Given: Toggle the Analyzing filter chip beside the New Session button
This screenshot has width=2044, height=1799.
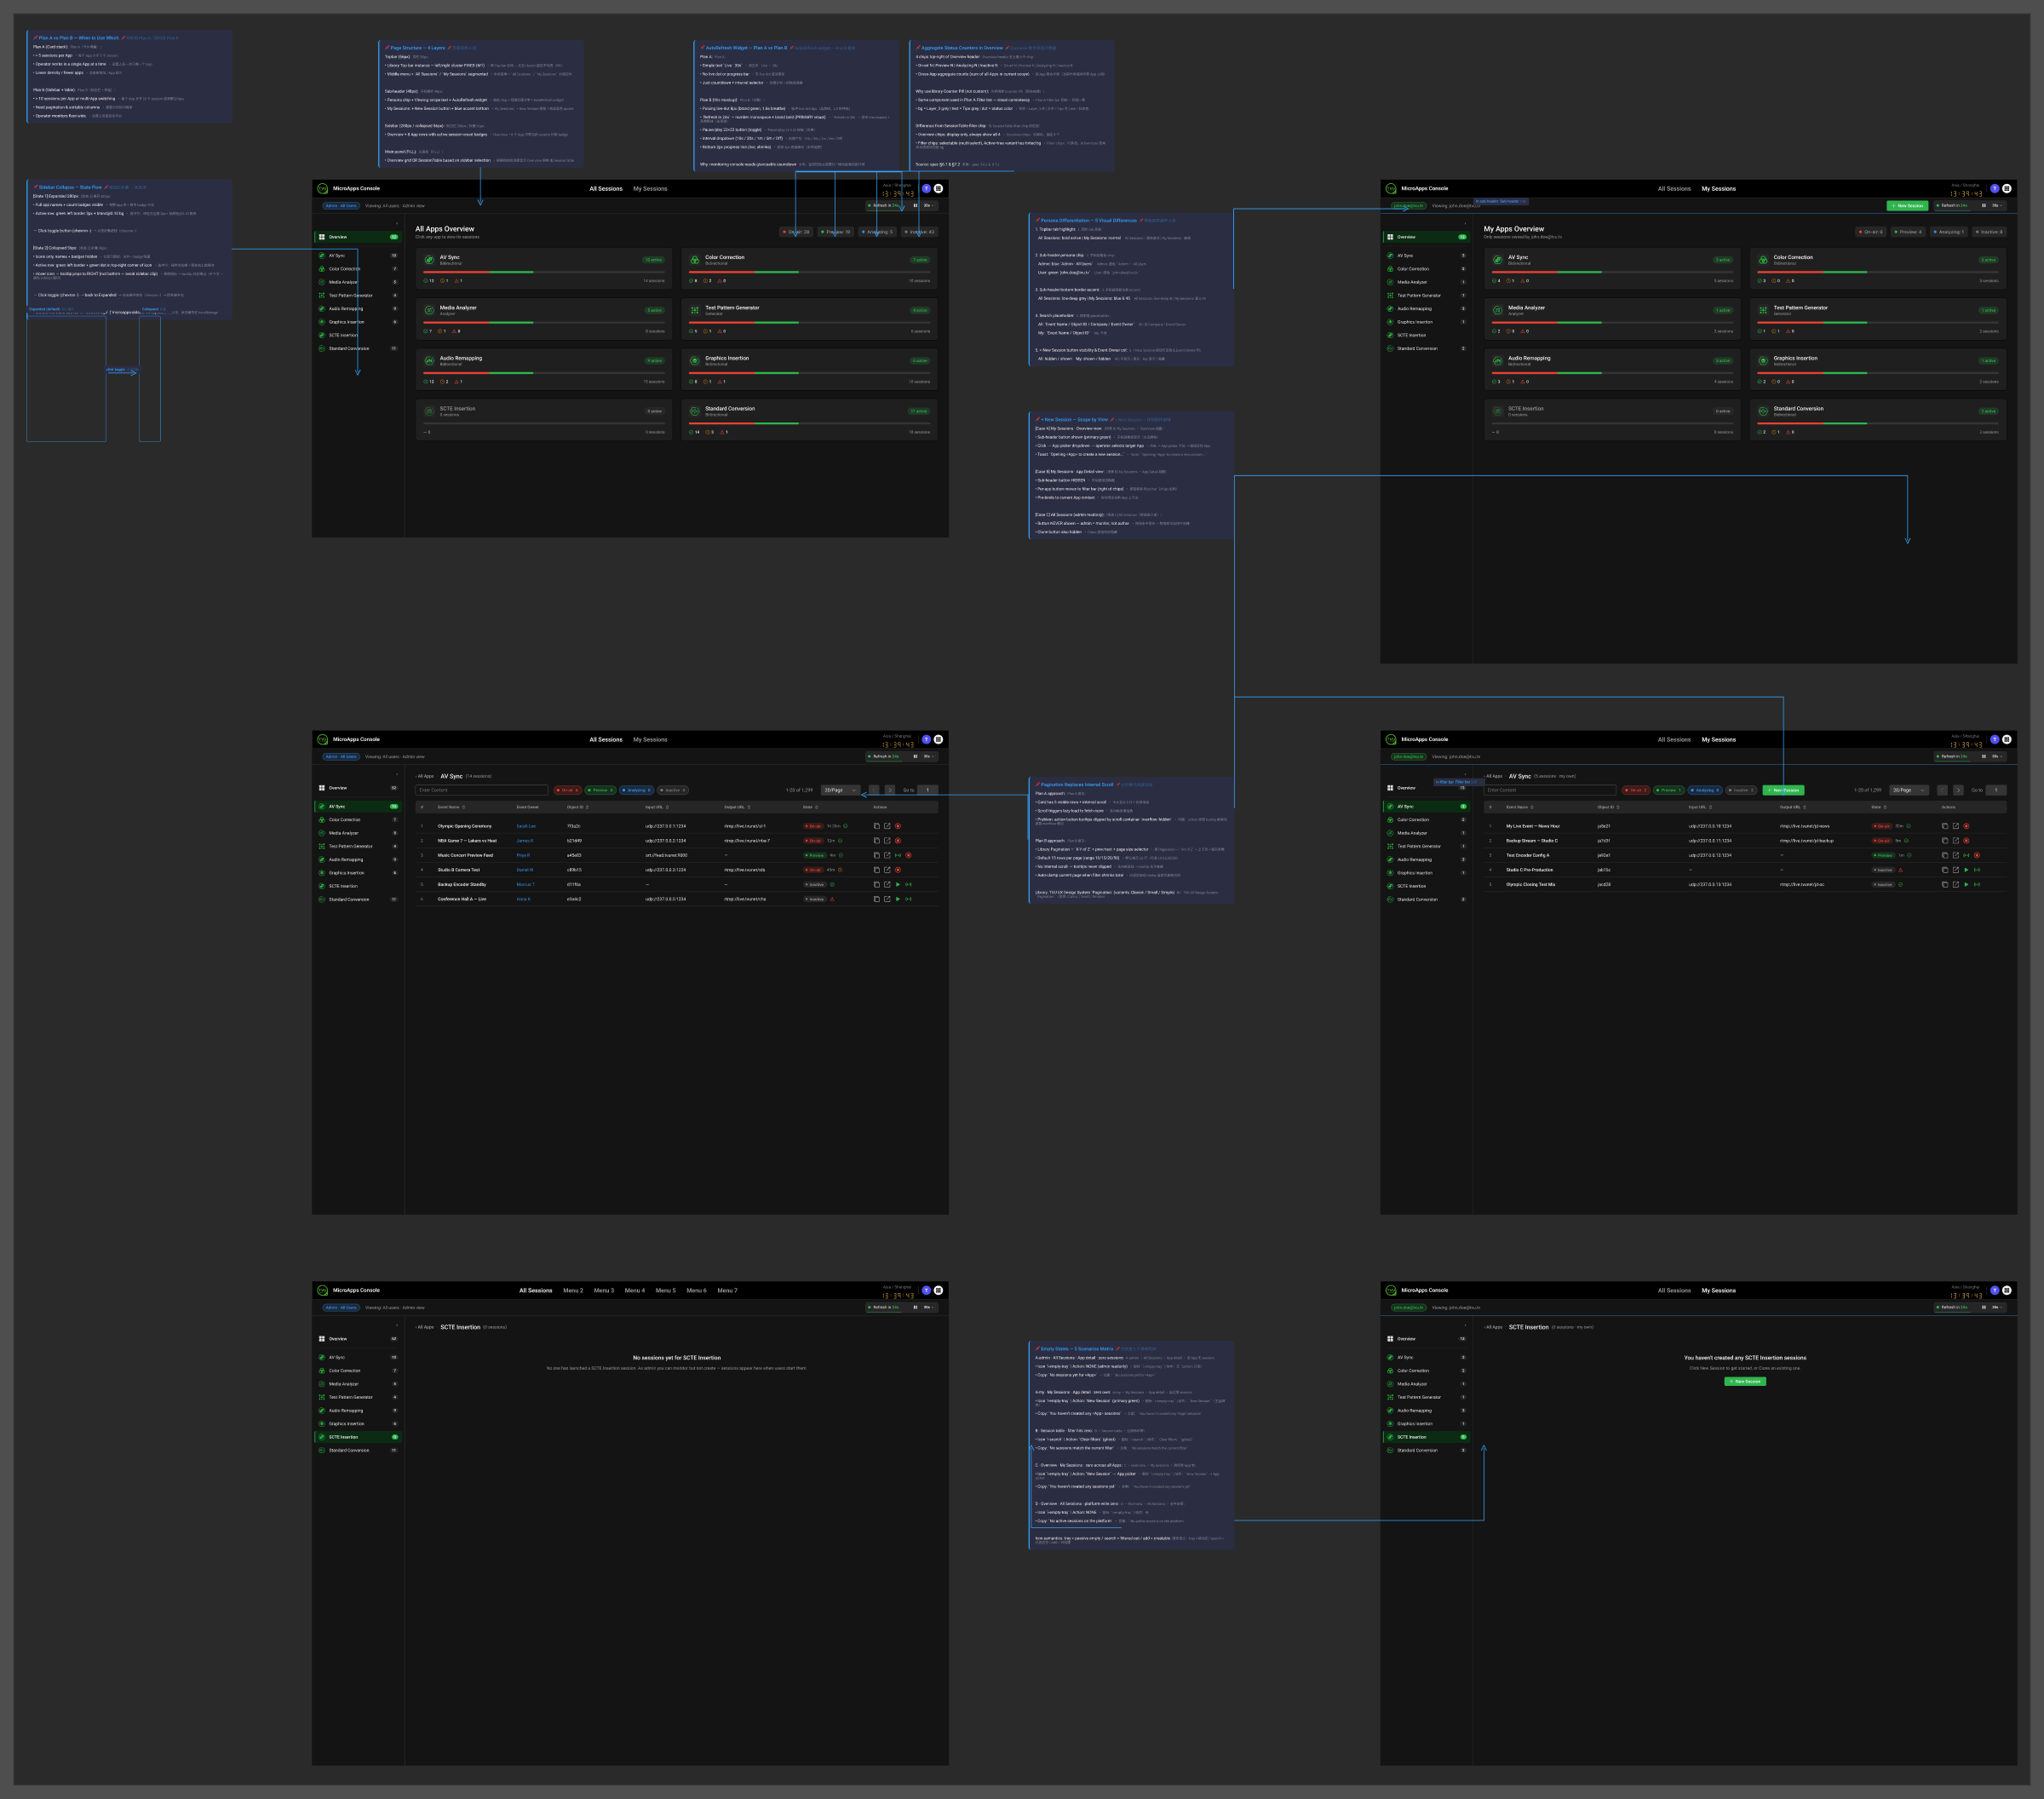Looking at the screenshot, I should click(x=1704, y=790).
